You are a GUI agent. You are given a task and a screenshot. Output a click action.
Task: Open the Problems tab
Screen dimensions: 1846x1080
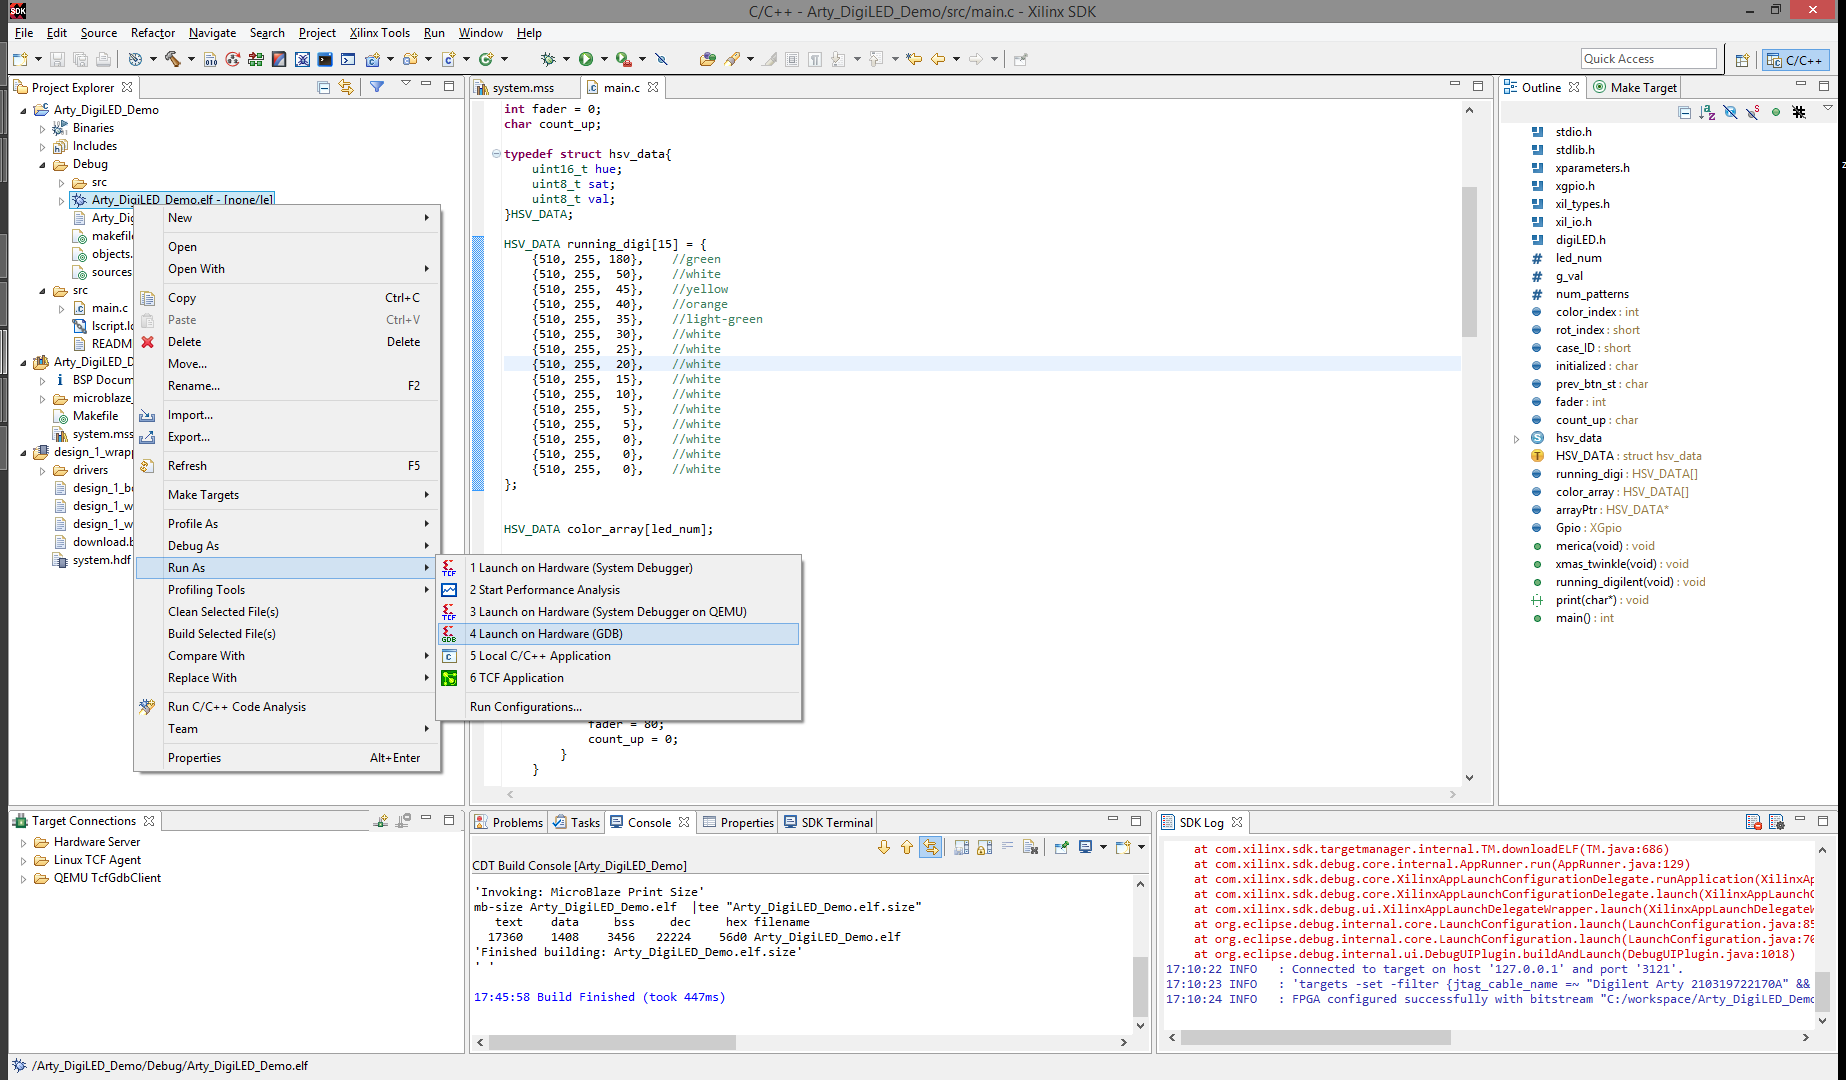[508, 823]
